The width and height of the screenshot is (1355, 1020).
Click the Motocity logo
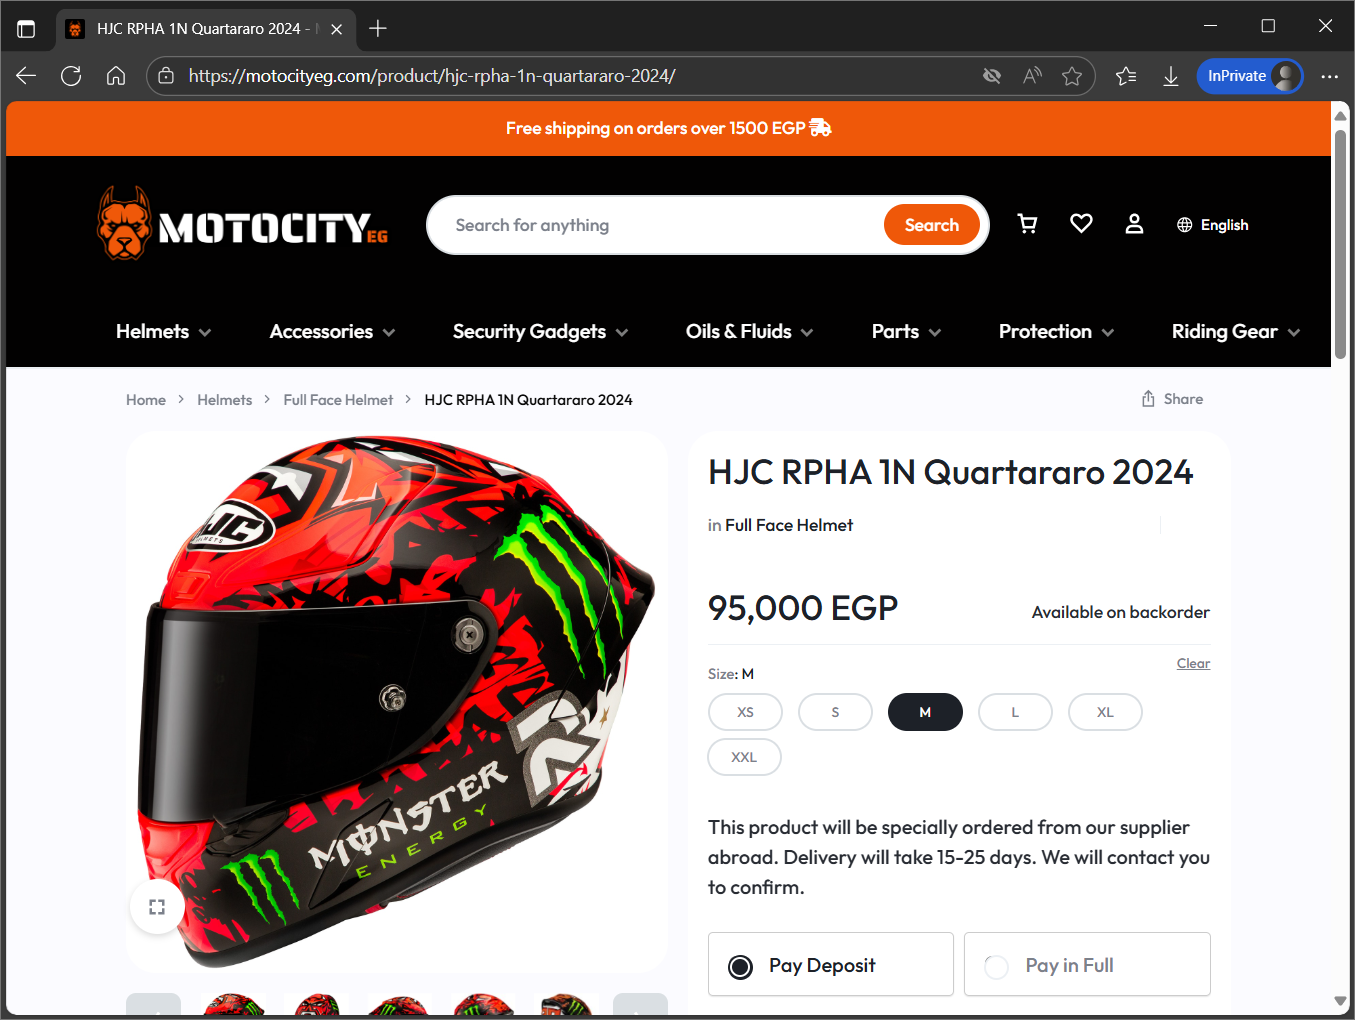click(243, 224)
